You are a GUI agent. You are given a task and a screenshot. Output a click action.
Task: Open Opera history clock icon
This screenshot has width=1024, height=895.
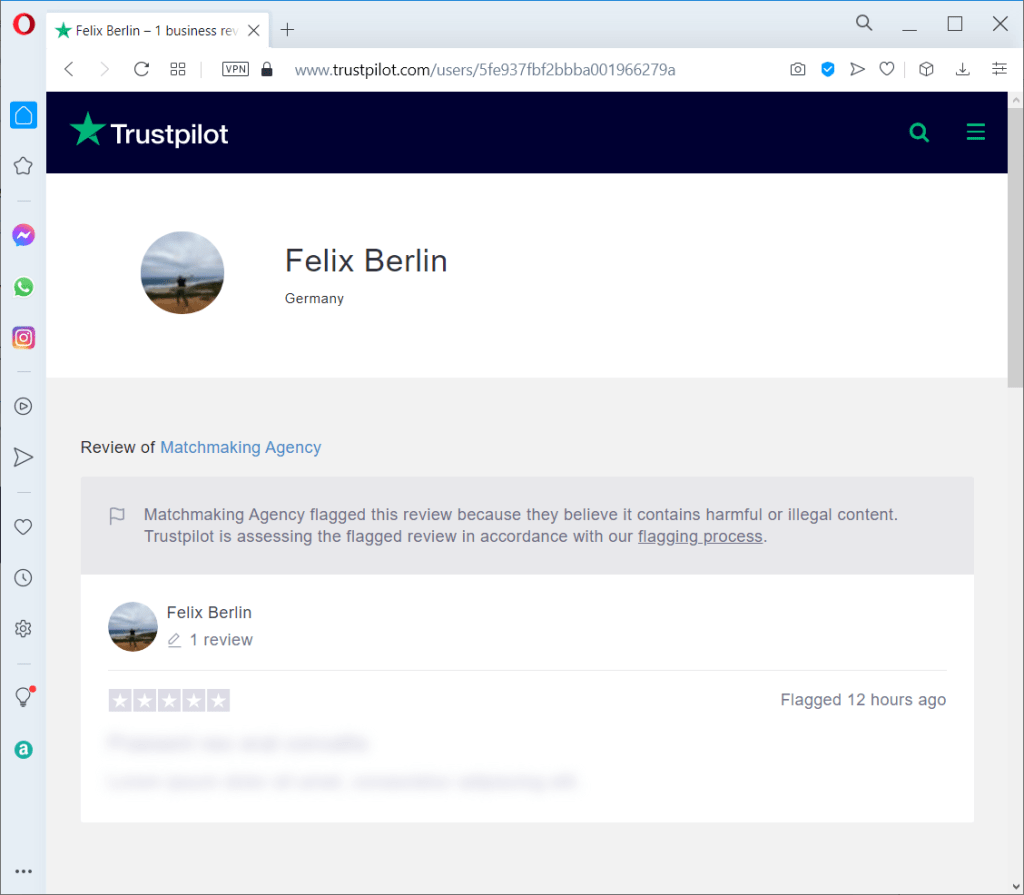tap(23, 578)
